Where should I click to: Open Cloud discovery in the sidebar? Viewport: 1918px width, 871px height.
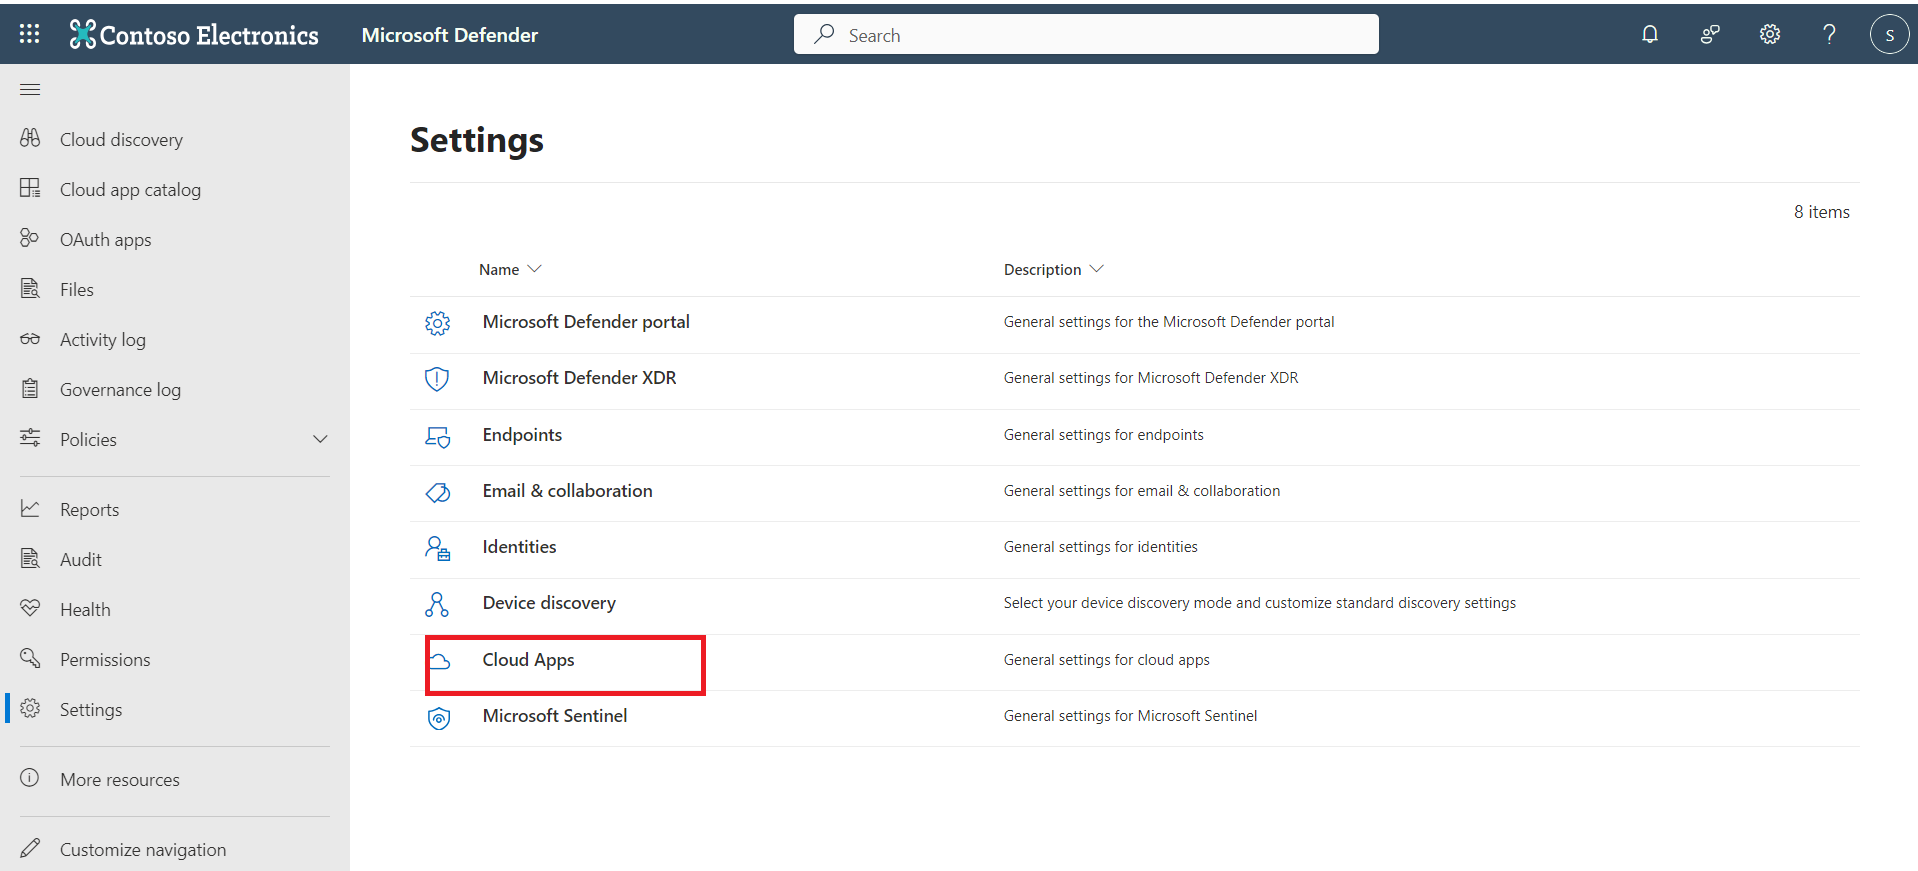121,140
